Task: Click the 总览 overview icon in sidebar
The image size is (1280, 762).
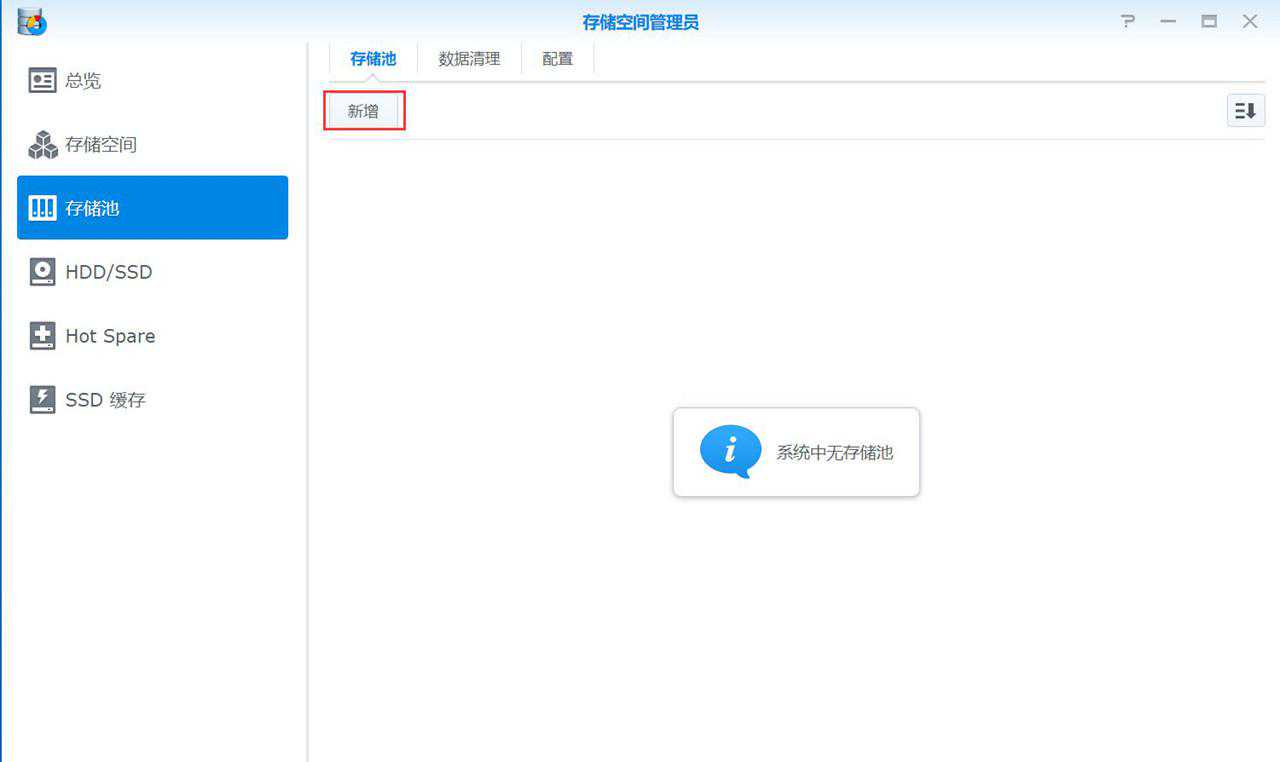Action: 42,81
